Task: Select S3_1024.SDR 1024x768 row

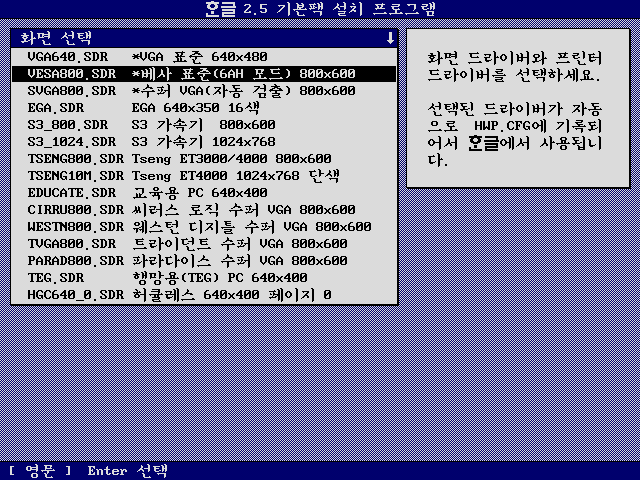Action: click(204, 142)
